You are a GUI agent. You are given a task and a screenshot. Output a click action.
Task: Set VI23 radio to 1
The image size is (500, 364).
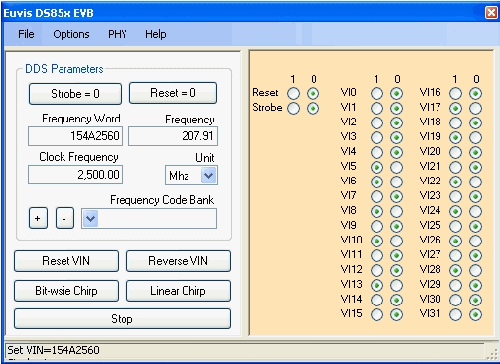pos(456,196)
